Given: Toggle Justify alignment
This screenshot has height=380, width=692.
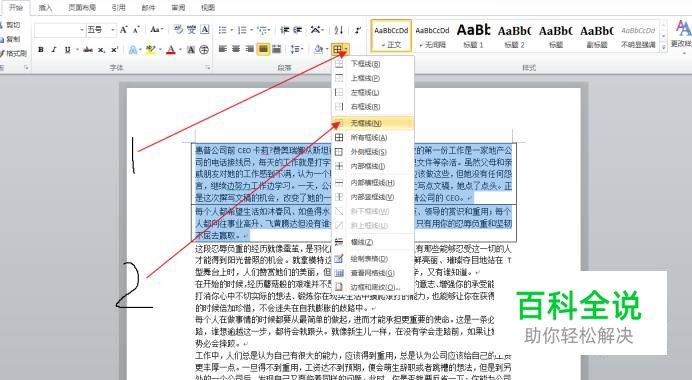Looking at the screenshot, I should tap(263, 49).
